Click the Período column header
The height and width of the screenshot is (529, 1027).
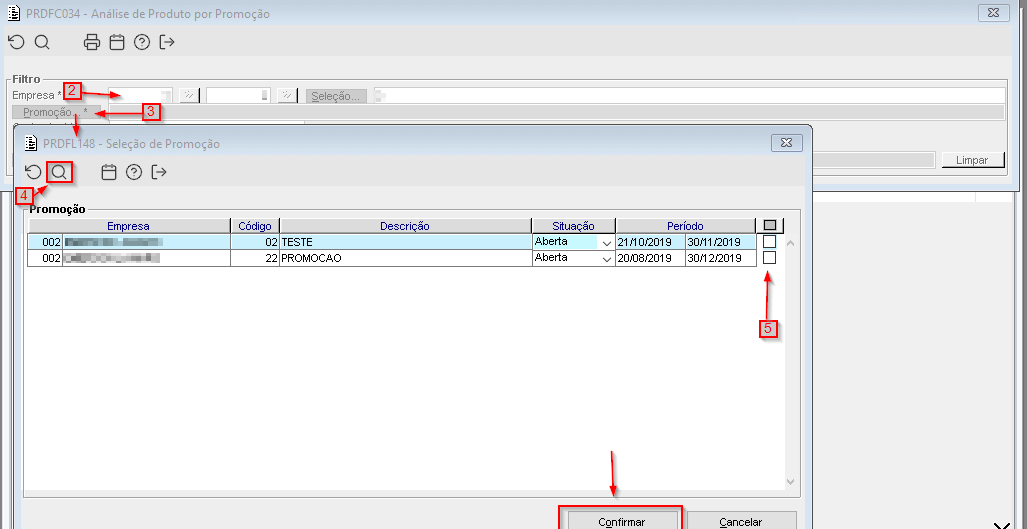coord(685,226)
